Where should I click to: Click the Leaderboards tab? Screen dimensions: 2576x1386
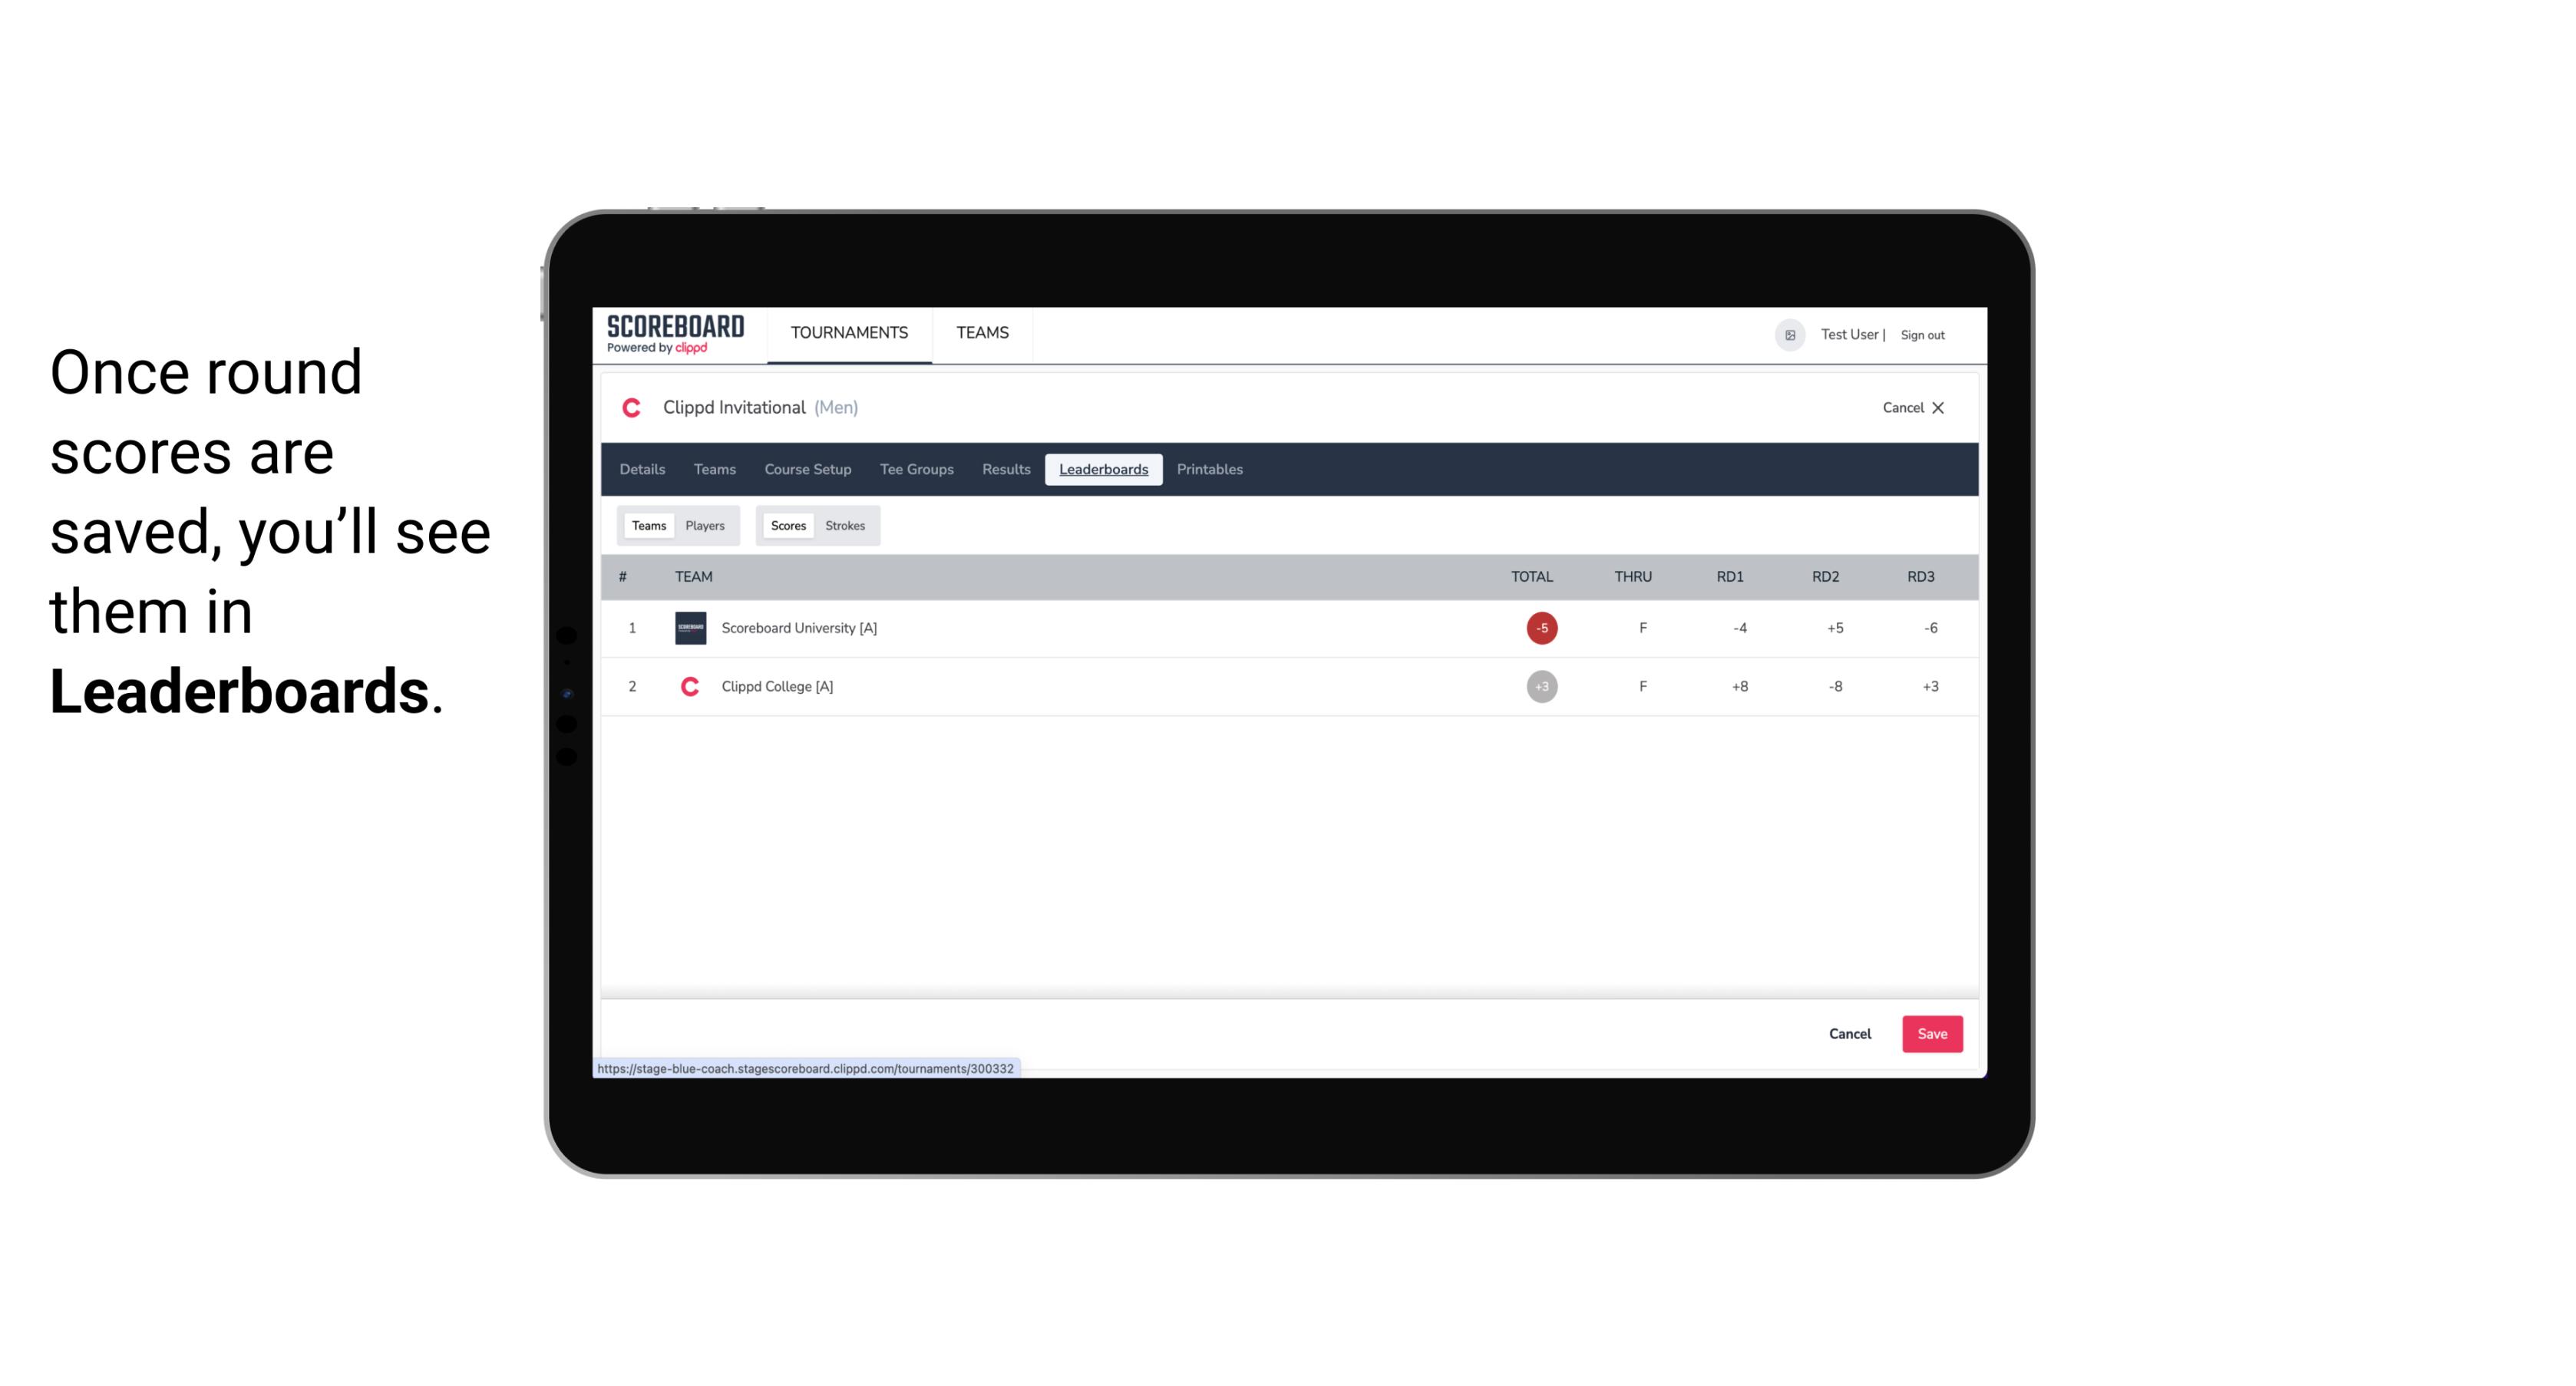(1105, 470)
